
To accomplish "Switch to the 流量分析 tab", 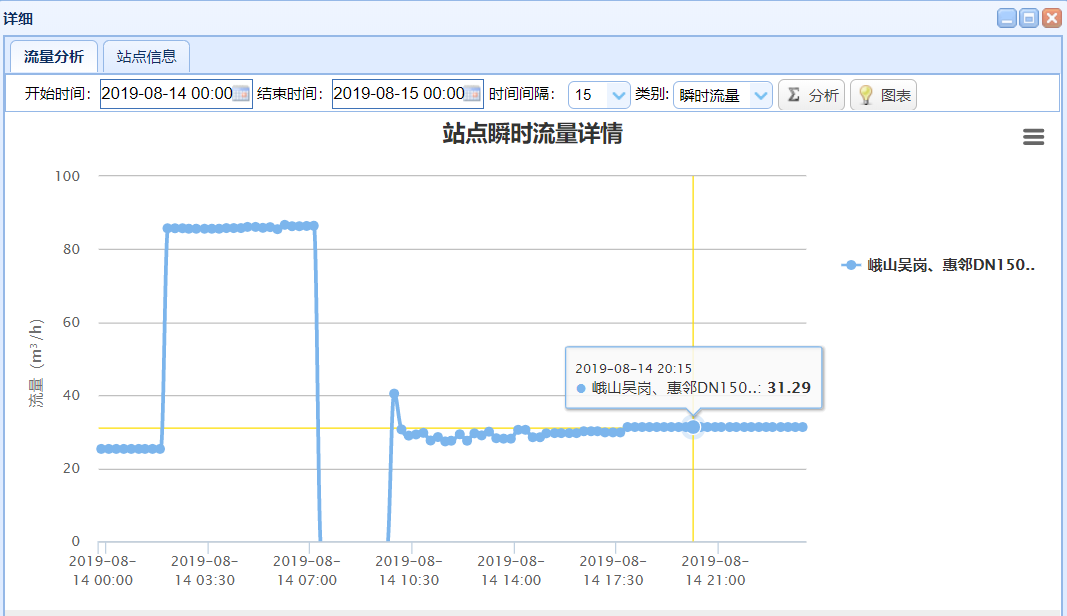I will click(x=54, y=56).
